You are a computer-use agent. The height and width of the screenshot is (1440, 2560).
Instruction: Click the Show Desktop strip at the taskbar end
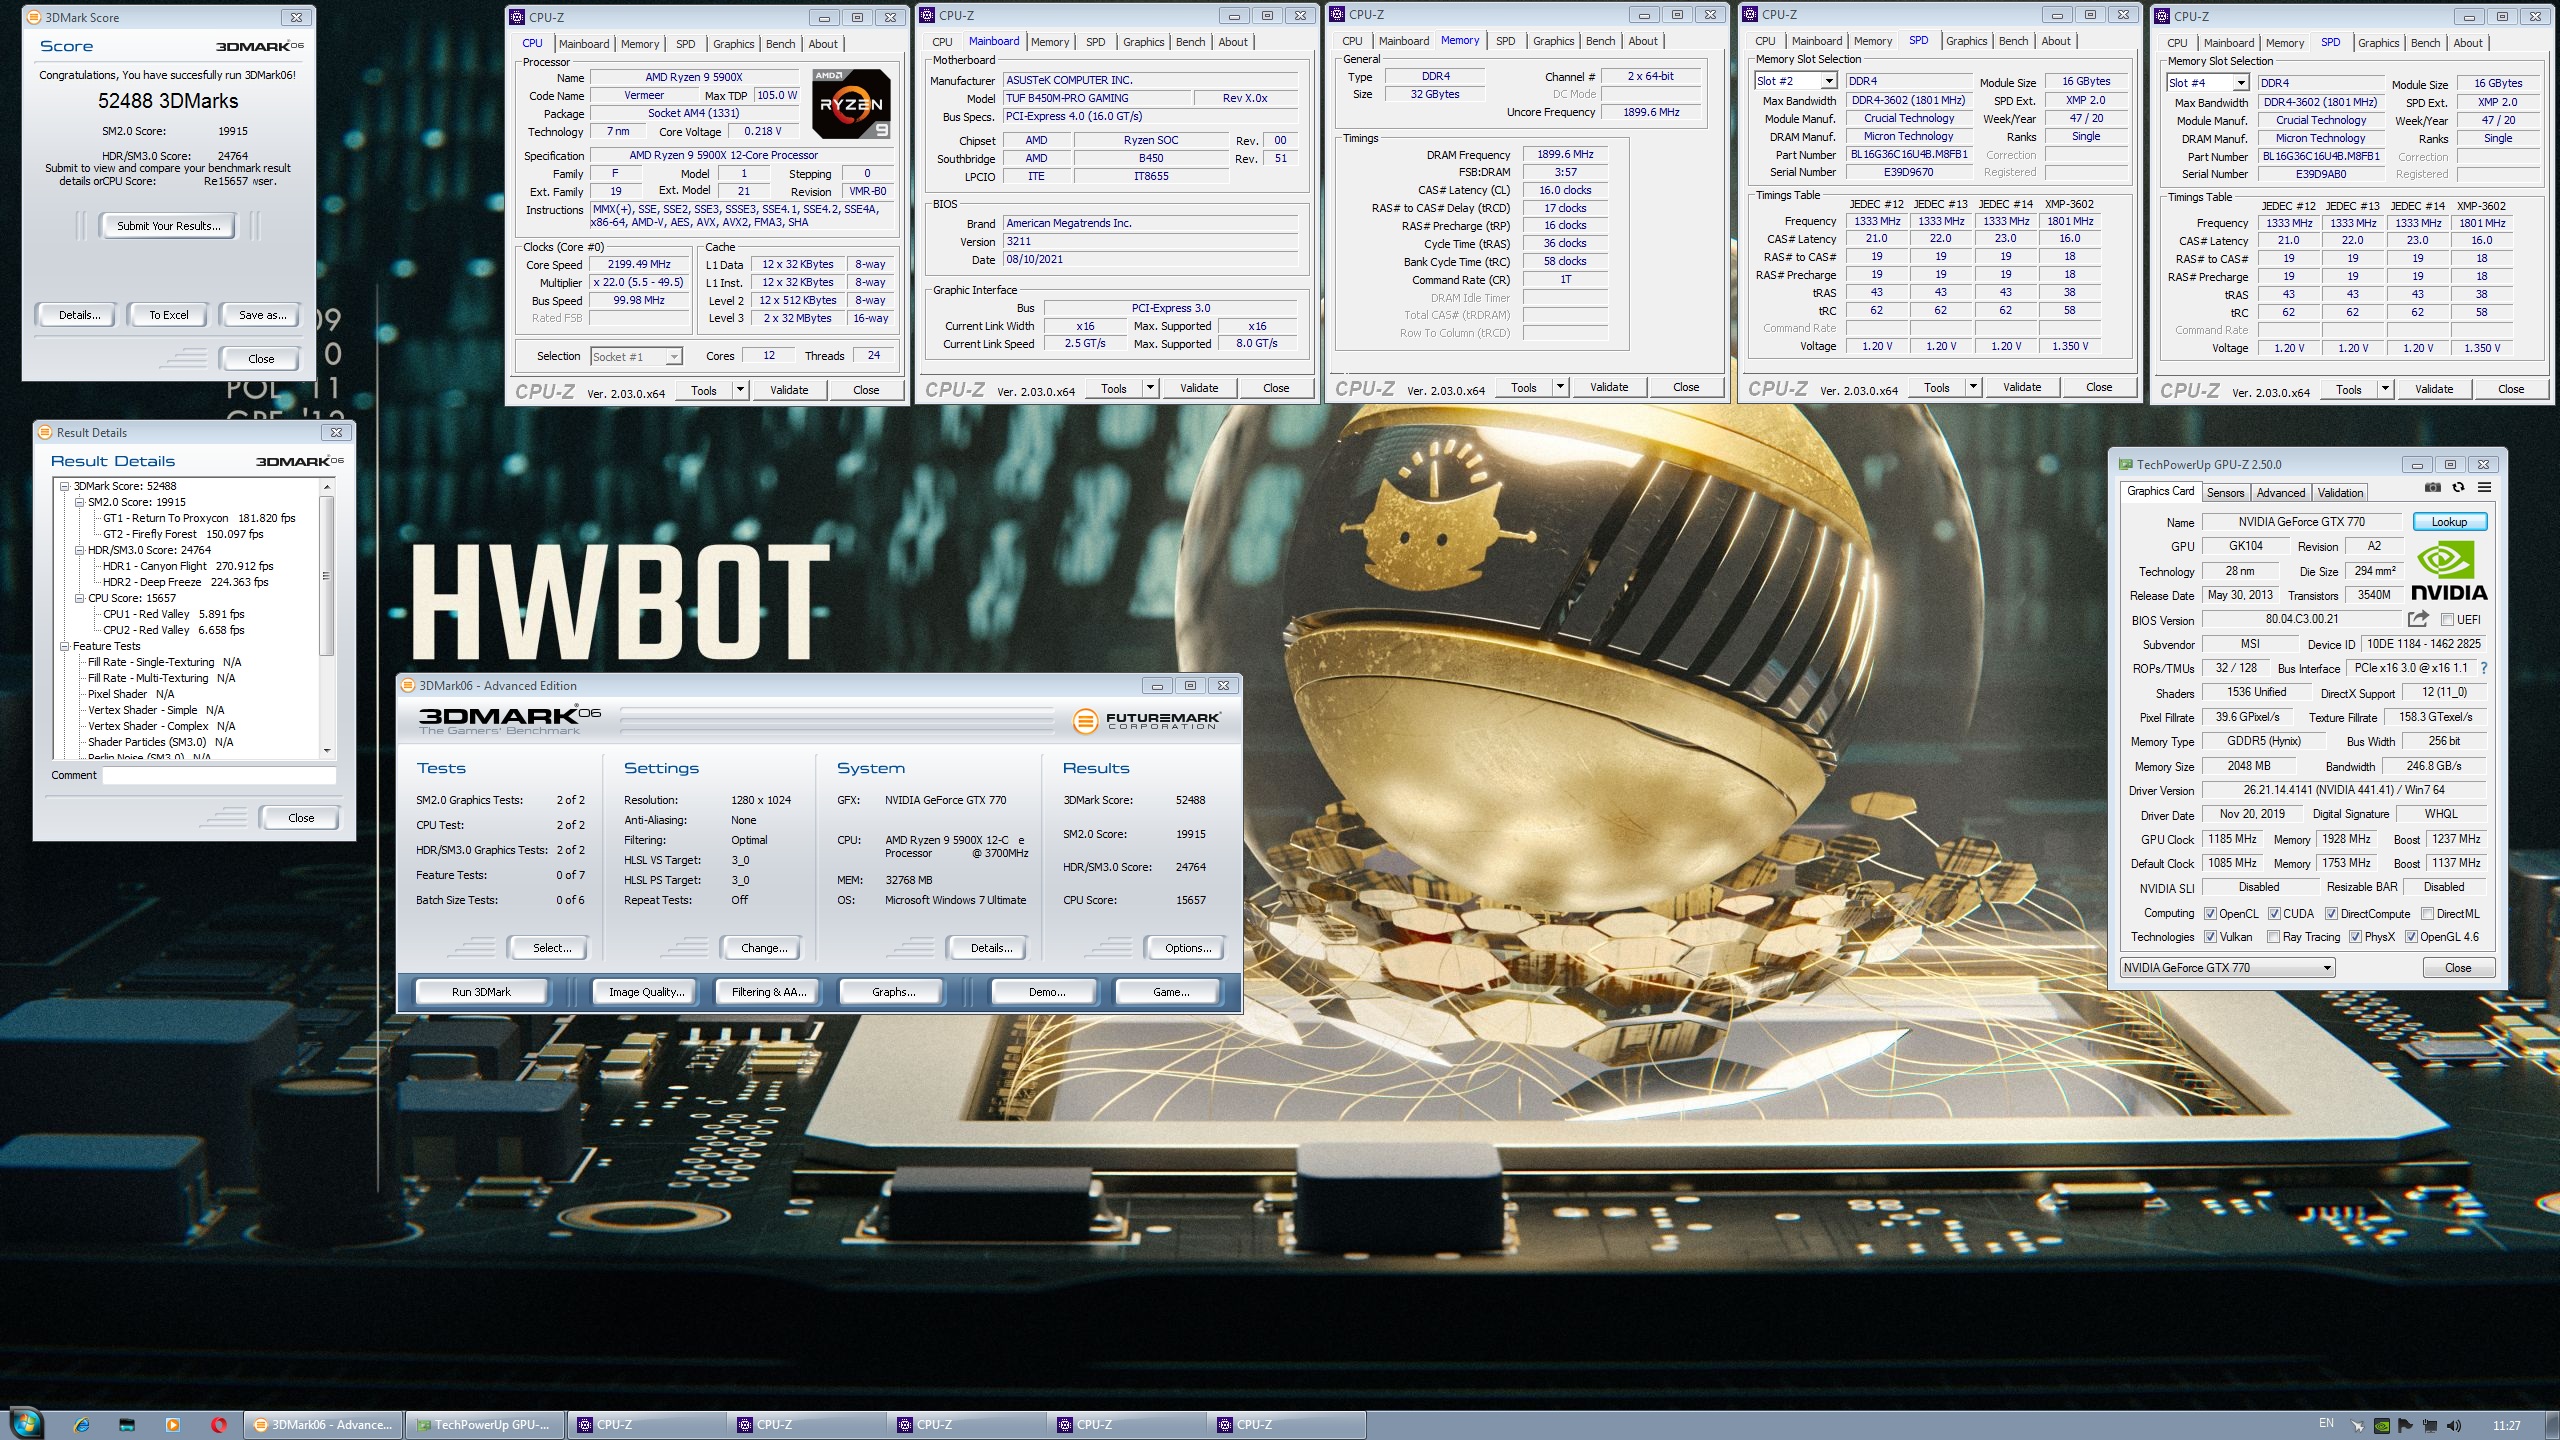(x=2553, y=1425)
